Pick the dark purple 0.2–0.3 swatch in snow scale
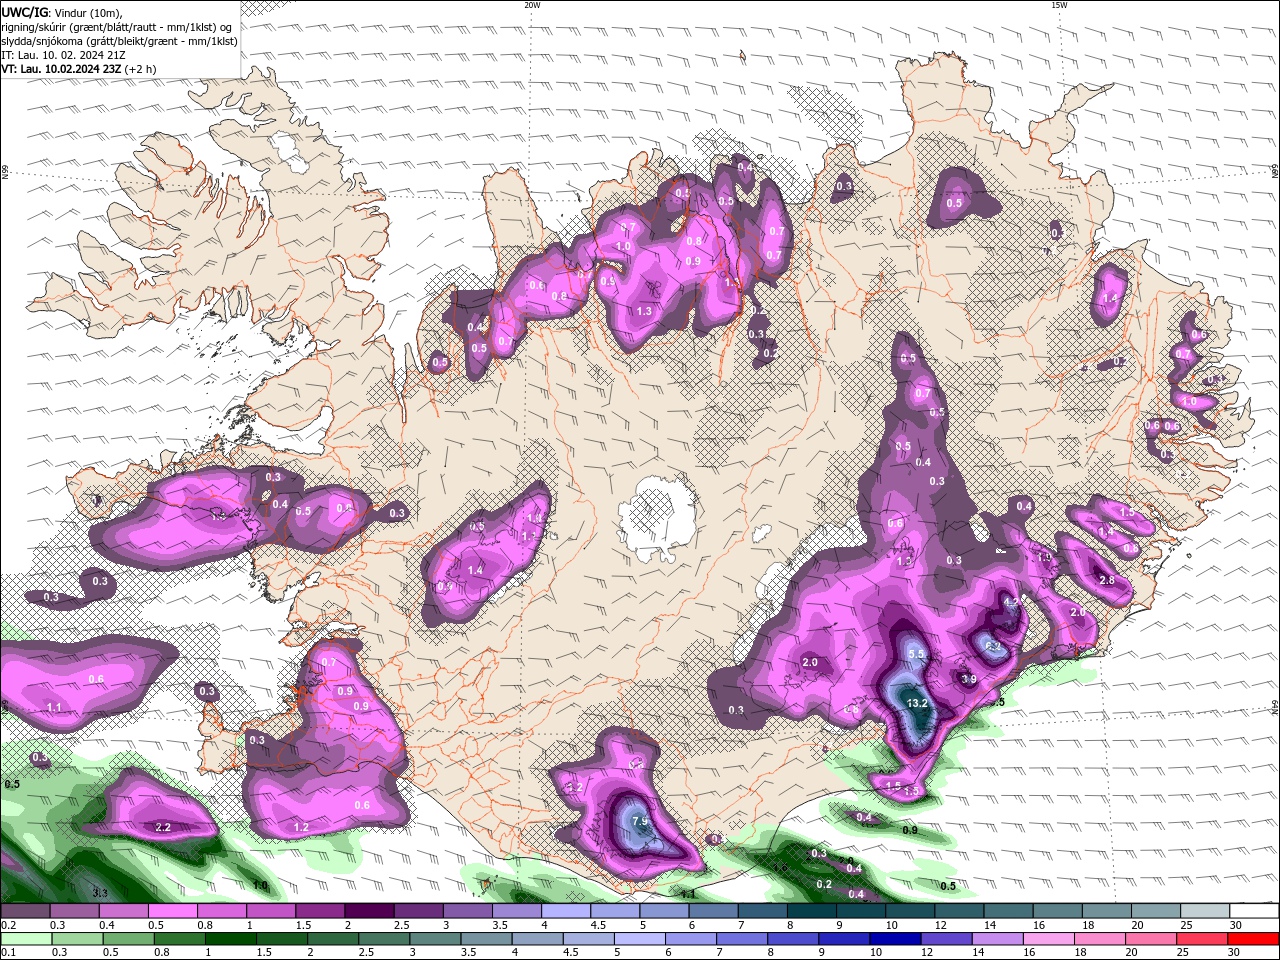 pos(26,911)
